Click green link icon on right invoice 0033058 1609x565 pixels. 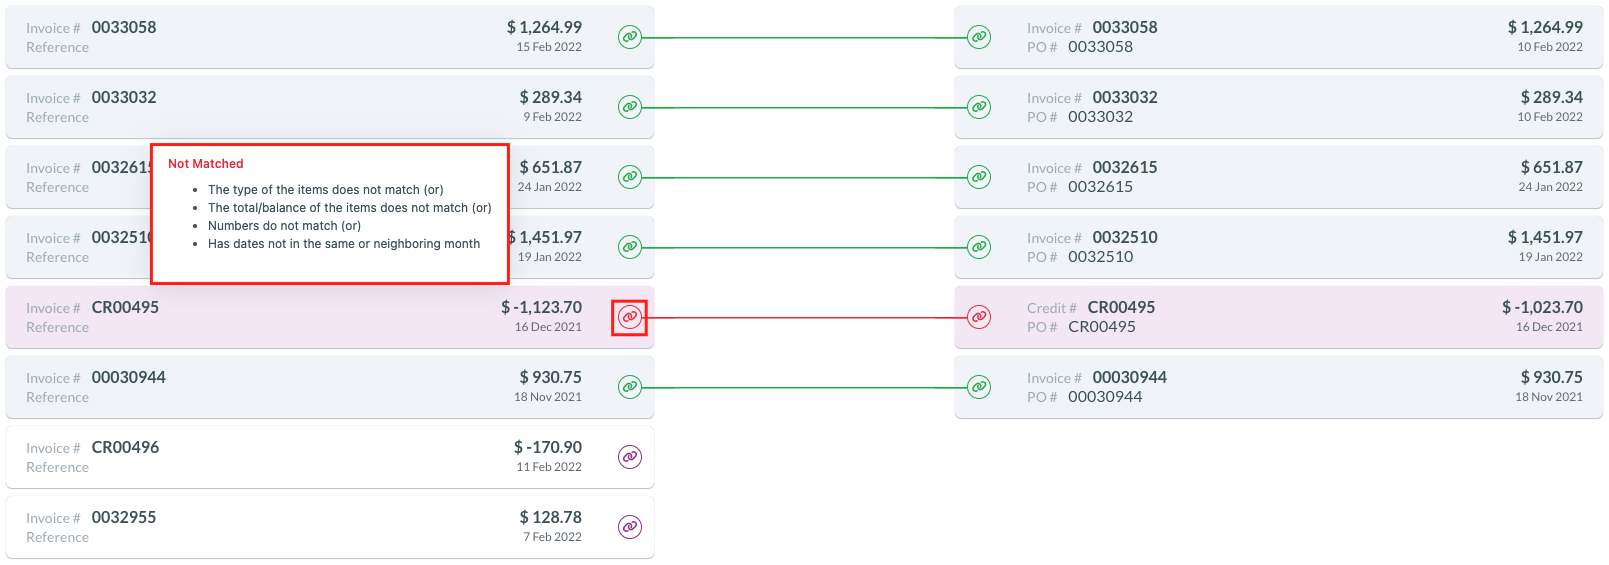980,37
